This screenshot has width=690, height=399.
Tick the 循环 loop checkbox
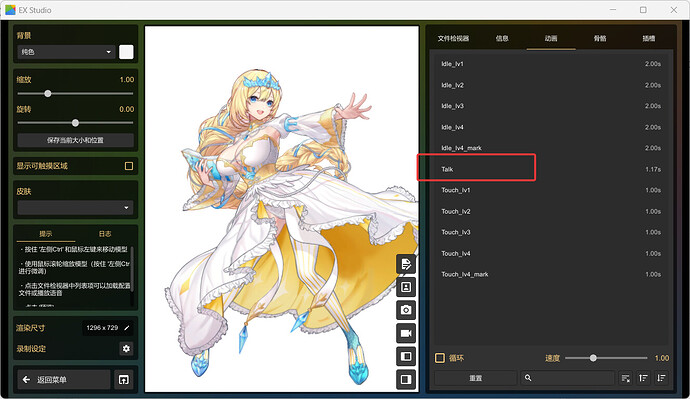tap(440, 358)
